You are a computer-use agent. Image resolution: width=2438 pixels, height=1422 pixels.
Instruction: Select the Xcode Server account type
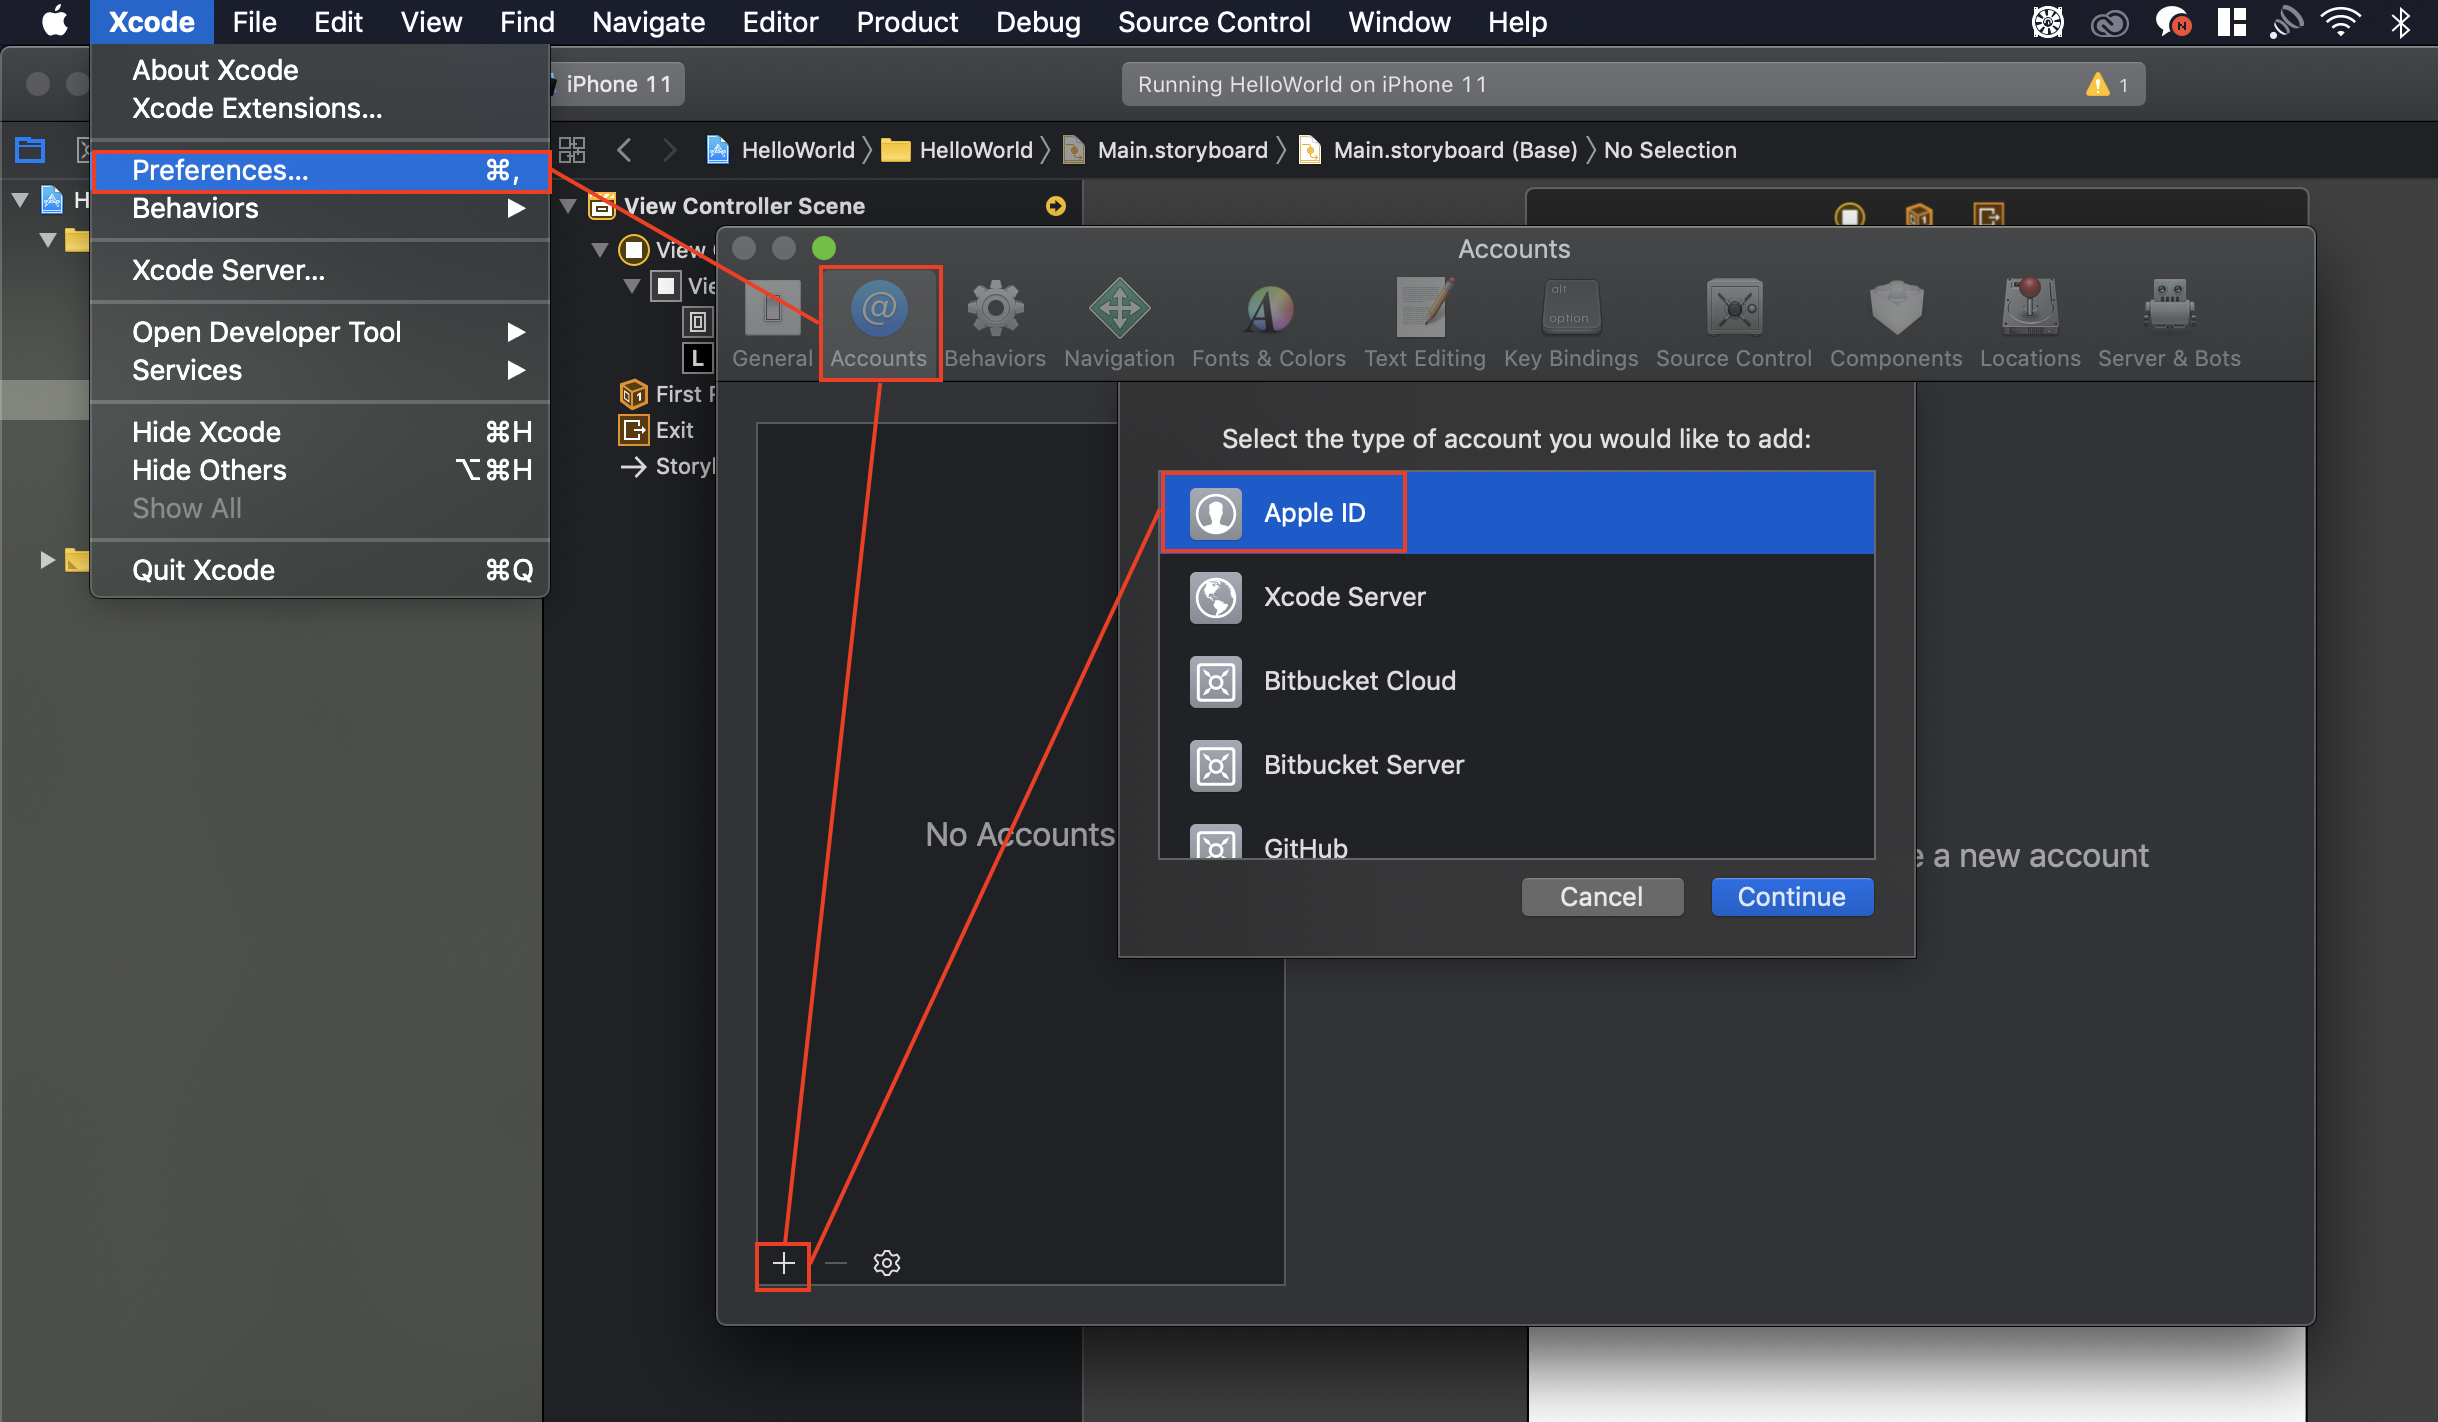(x=1517, y=597)
